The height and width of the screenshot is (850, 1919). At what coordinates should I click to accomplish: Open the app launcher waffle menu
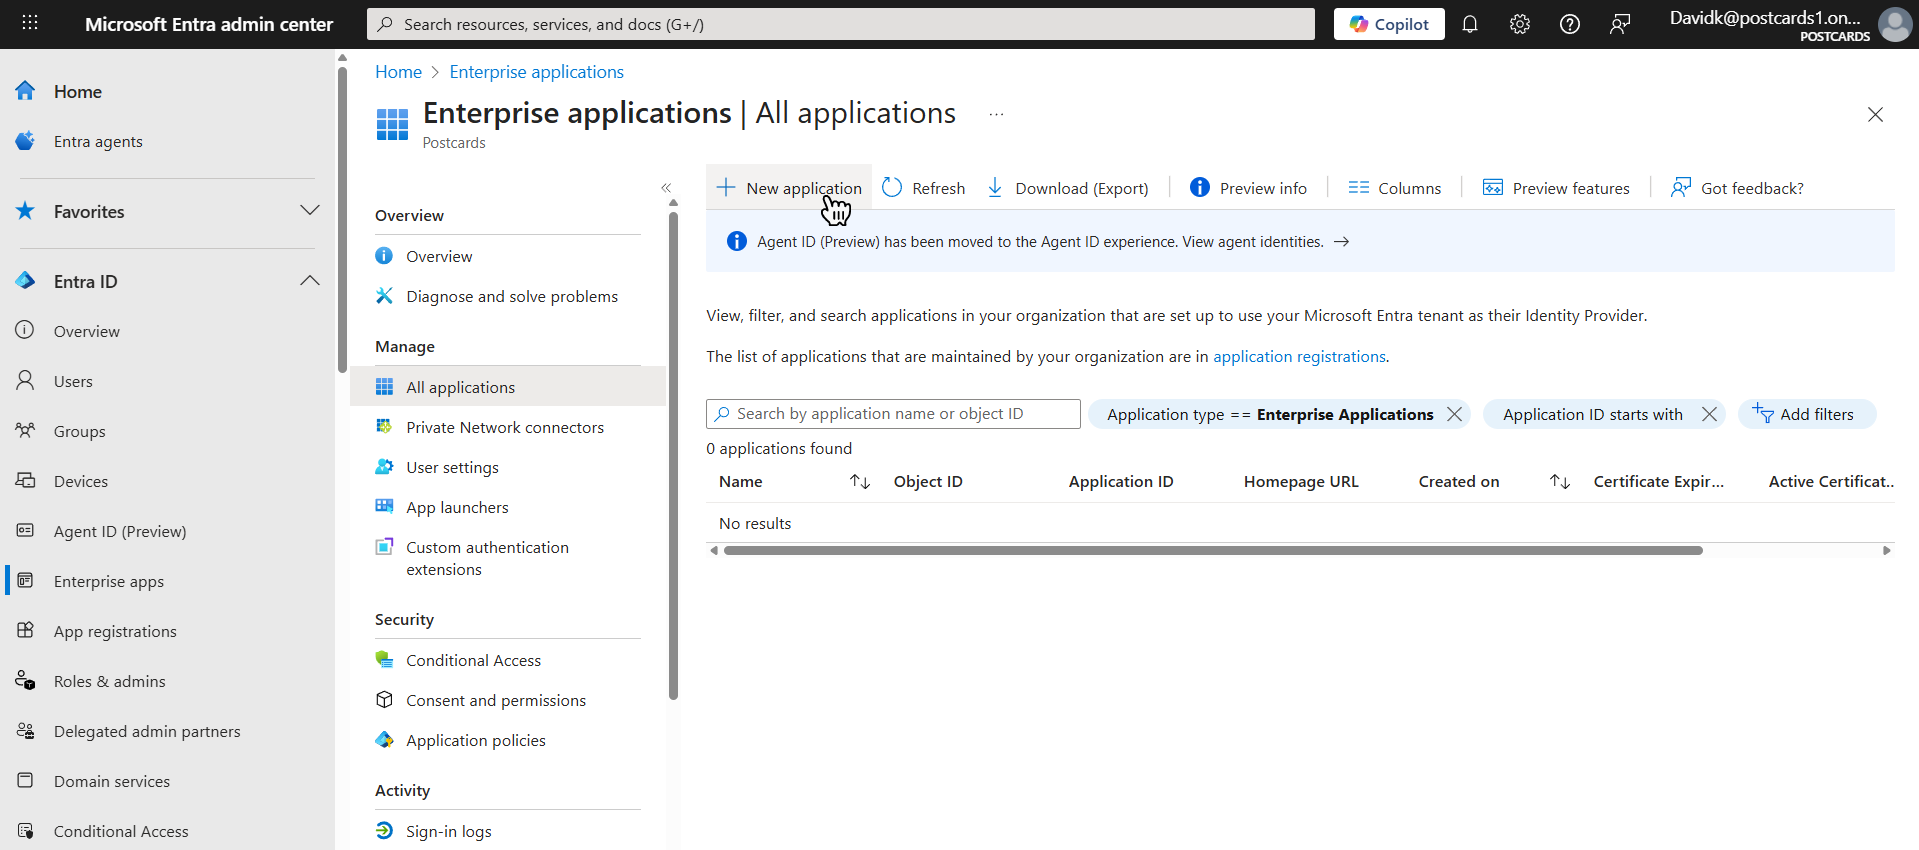point(30,23)
